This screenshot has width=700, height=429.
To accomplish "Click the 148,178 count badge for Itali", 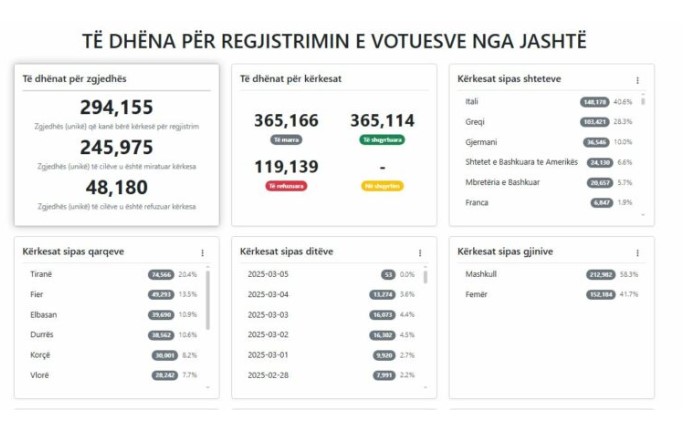I will click(594, 102).
